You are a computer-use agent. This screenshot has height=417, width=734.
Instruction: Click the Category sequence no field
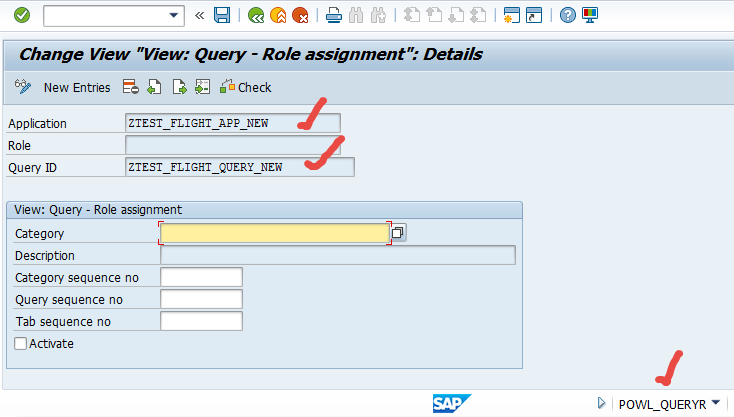[x=201, y=277]
